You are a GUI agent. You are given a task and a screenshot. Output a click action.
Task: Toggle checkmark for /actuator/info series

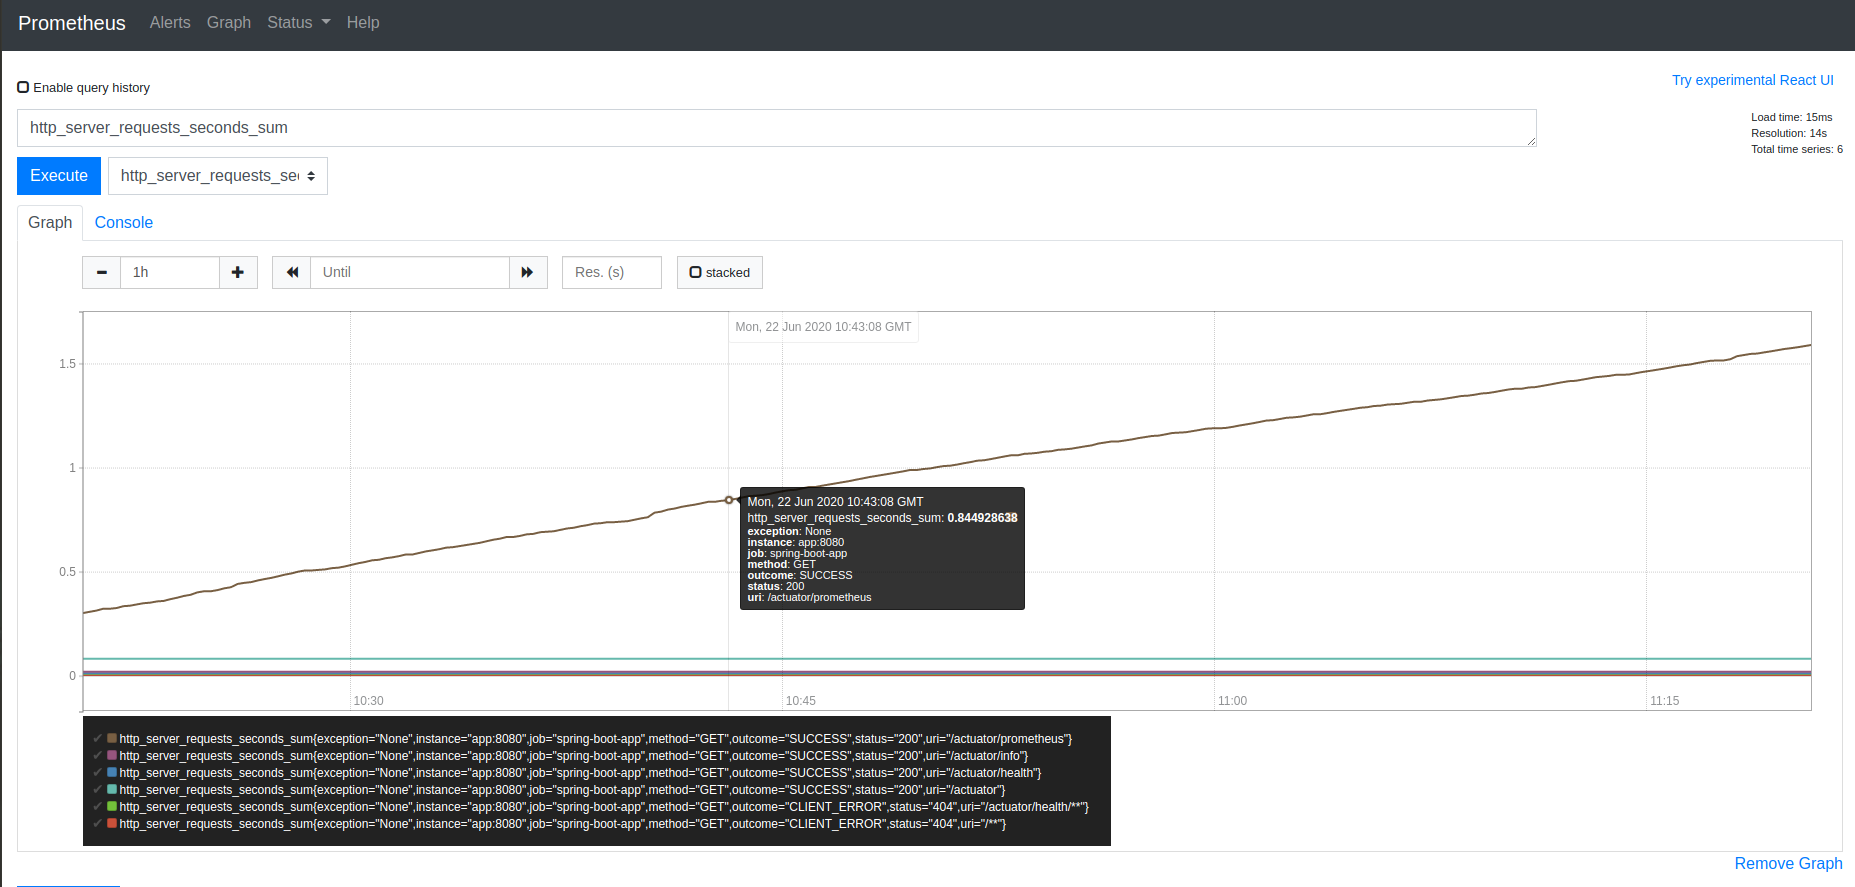97,756
